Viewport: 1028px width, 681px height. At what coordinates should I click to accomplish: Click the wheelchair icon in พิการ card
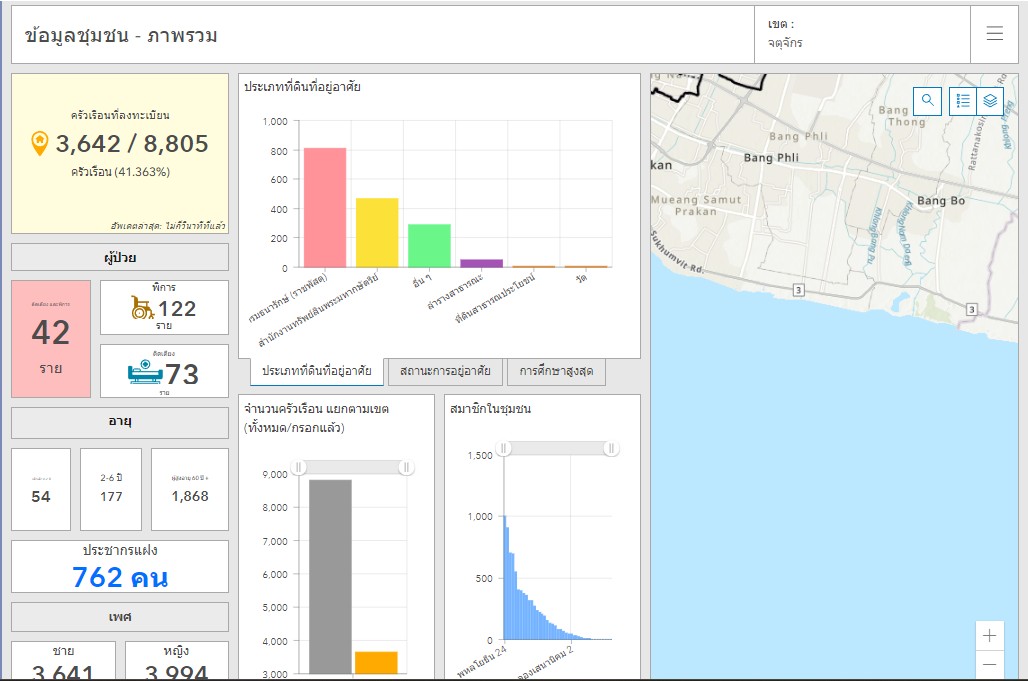point(143,308)
